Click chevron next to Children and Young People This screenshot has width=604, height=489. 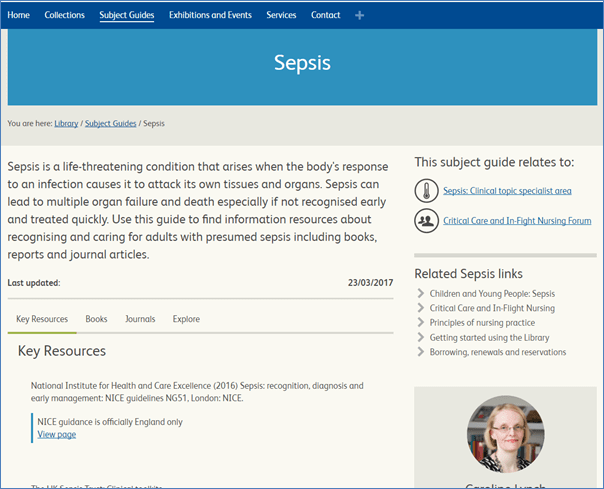coord(420,294)
